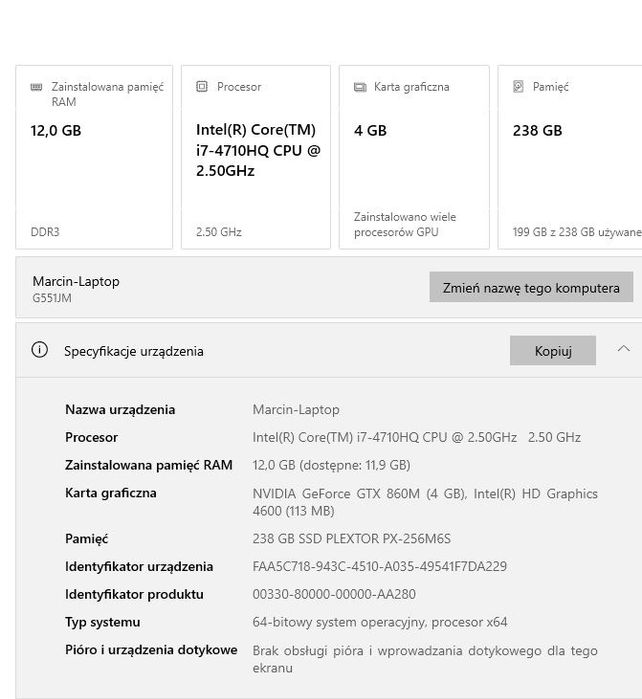The image size is (642, 699).
Task: Click the graphics card icon
Action: (360, 87)
